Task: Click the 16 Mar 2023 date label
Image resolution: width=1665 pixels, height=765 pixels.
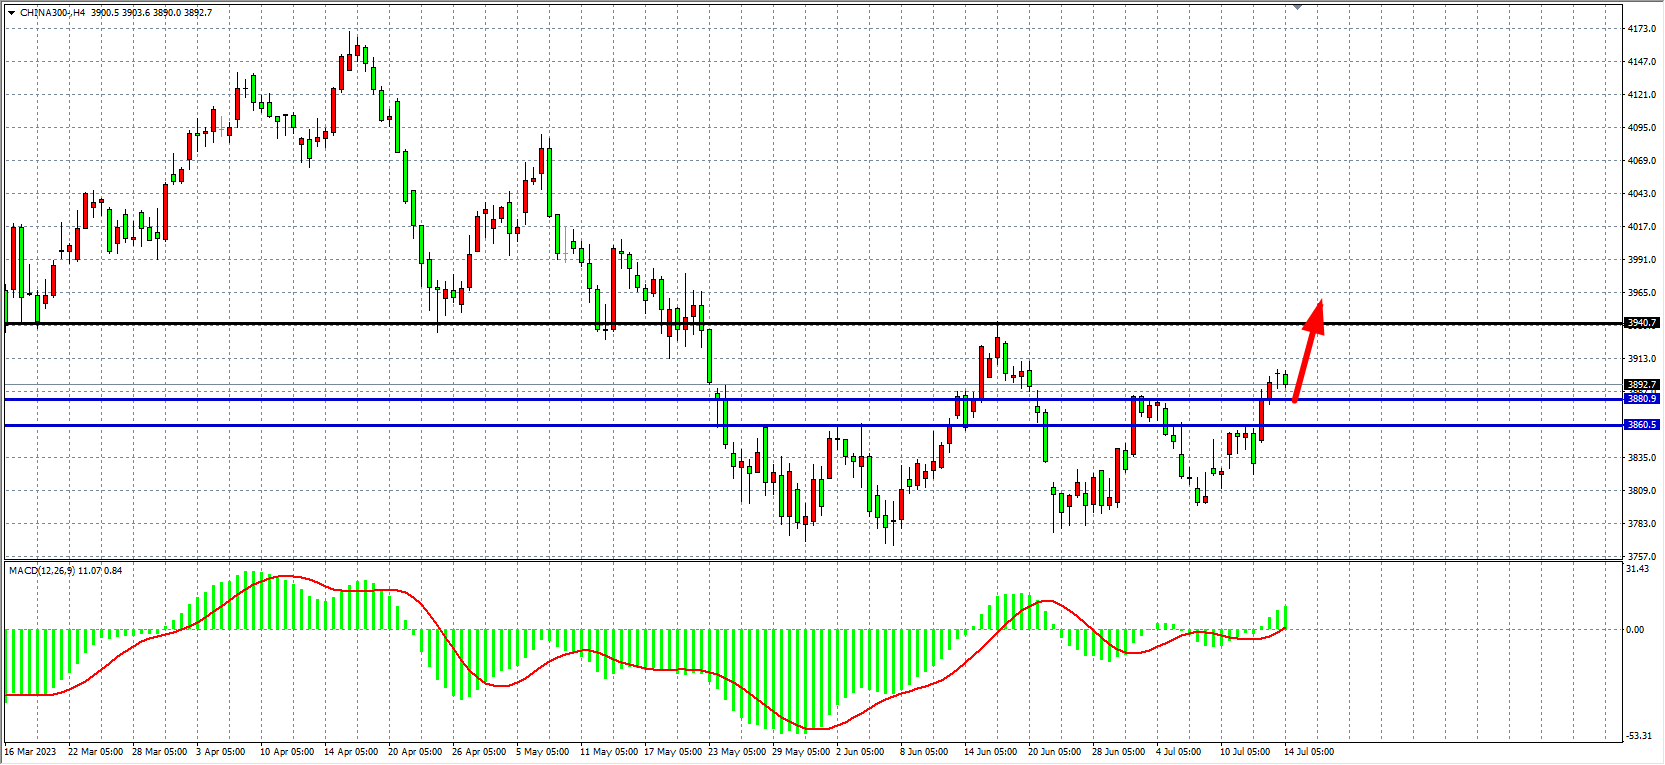Action: pyautogui.click(x=31, y=752)
